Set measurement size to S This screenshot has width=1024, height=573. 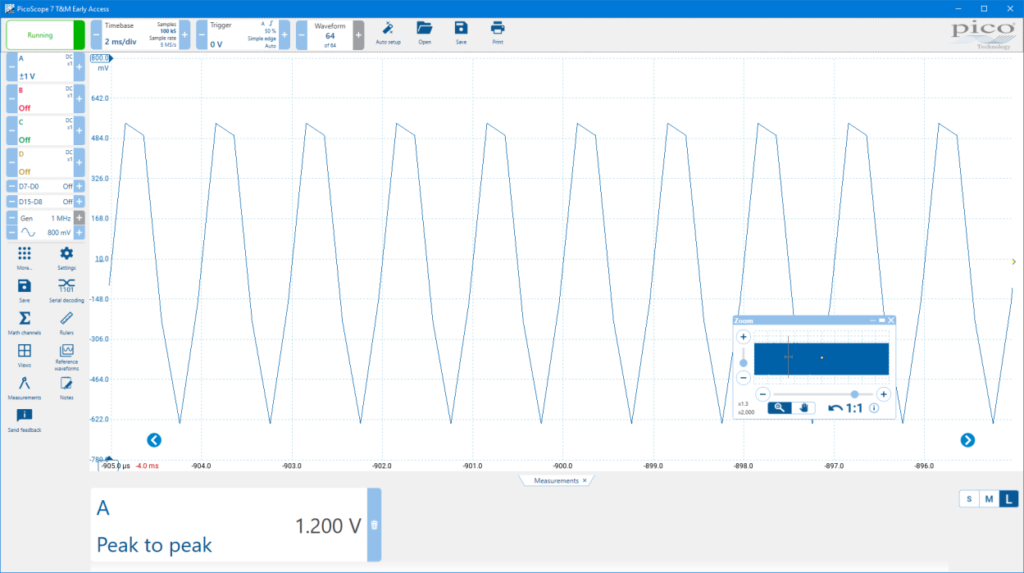click(969, 499)
